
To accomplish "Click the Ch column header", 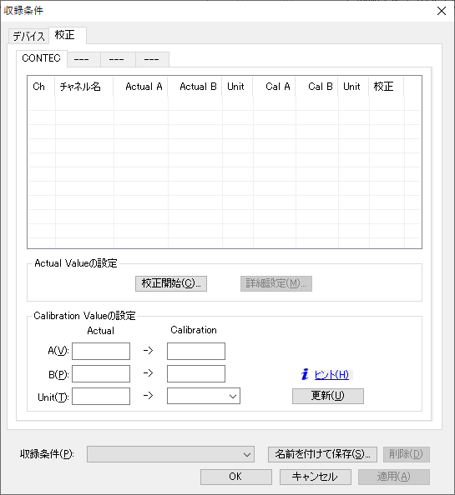I will coord(41,87).
